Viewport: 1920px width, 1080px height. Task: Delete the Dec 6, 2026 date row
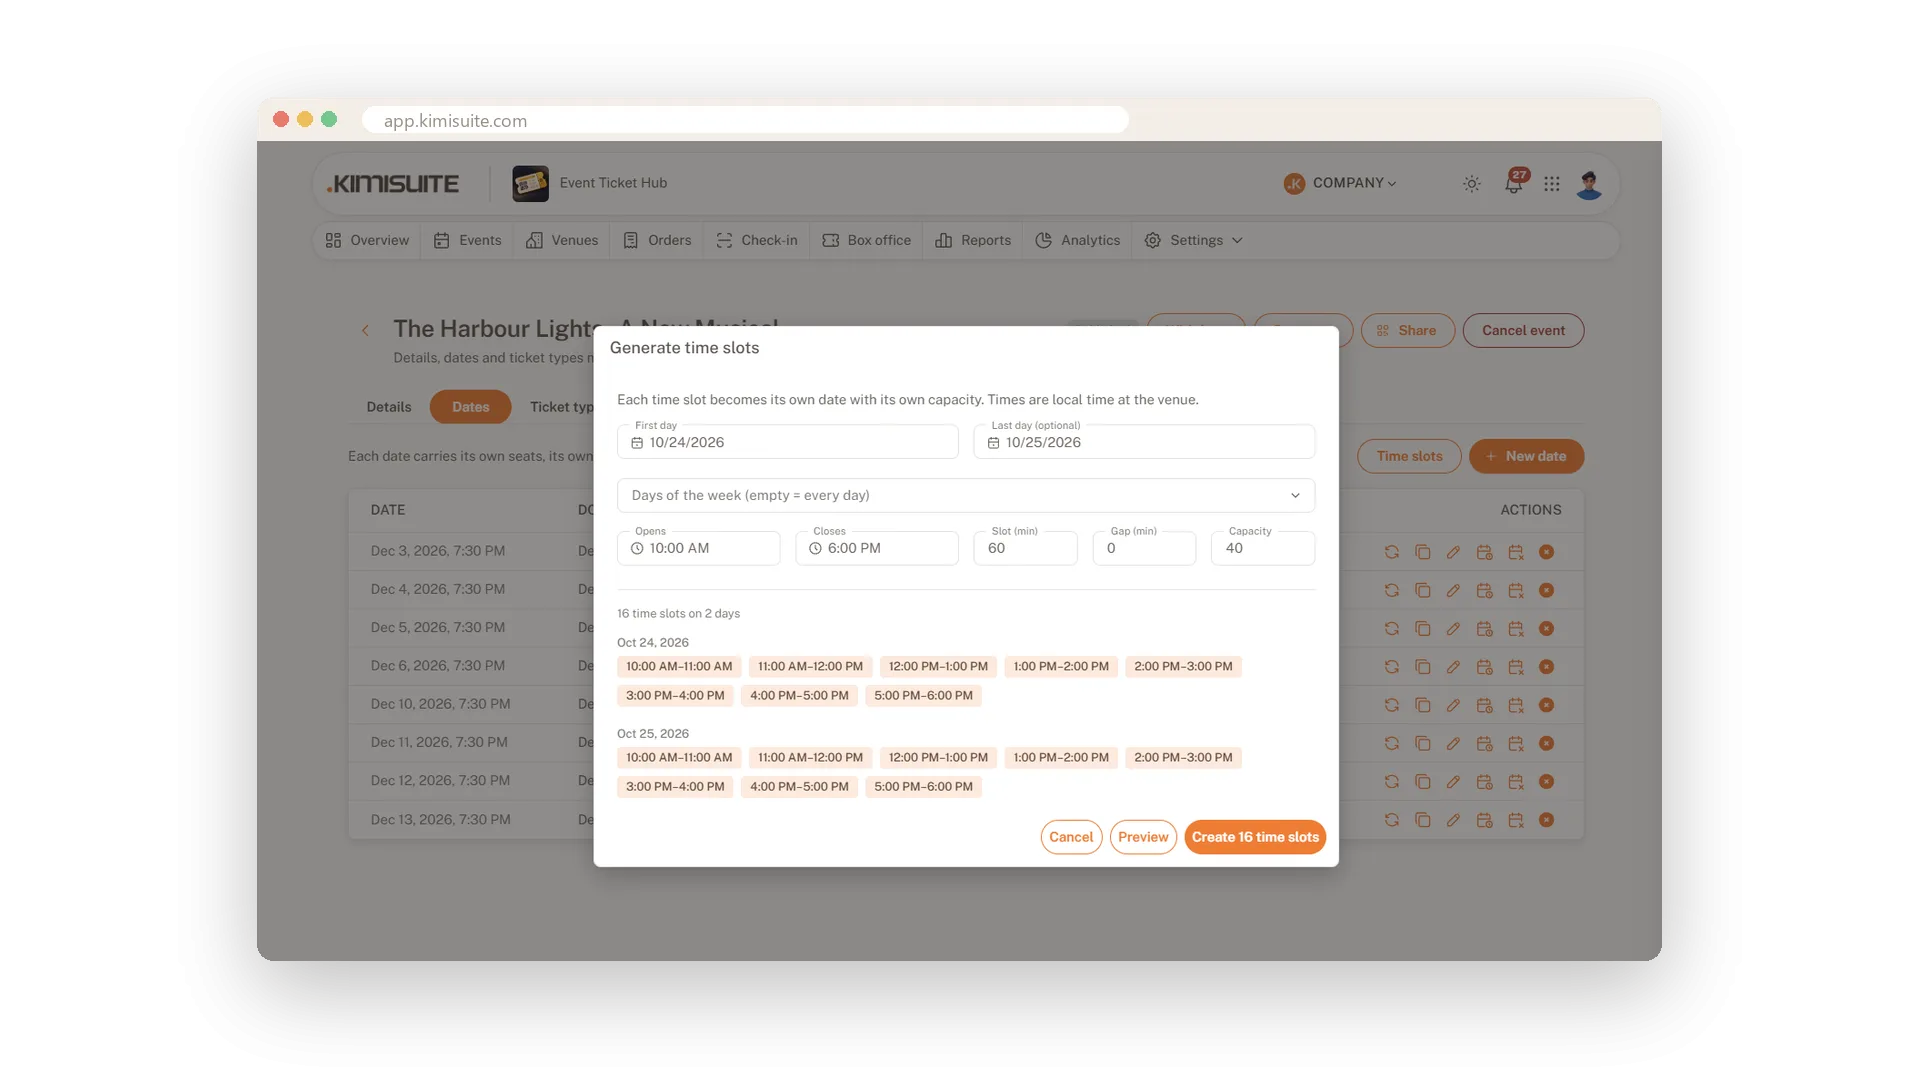coord(1546,667)
